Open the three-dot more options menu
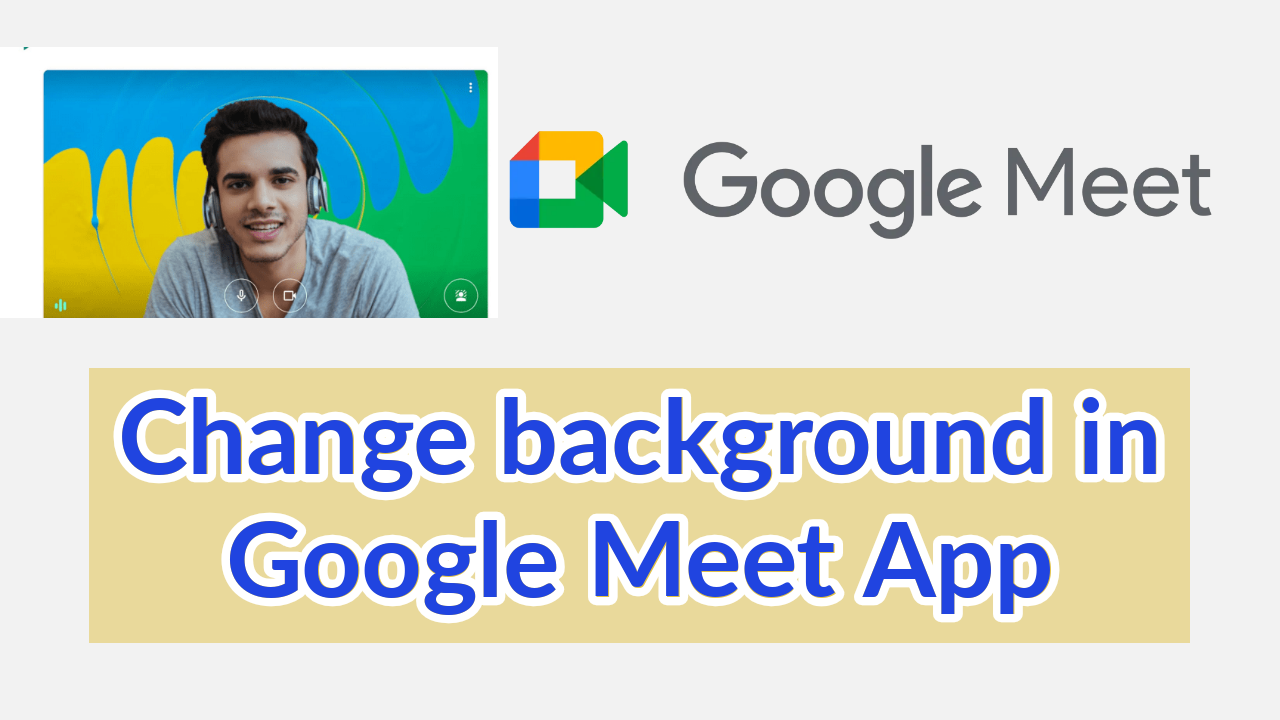The image size is (1280, 720). (x=471, y=88)
